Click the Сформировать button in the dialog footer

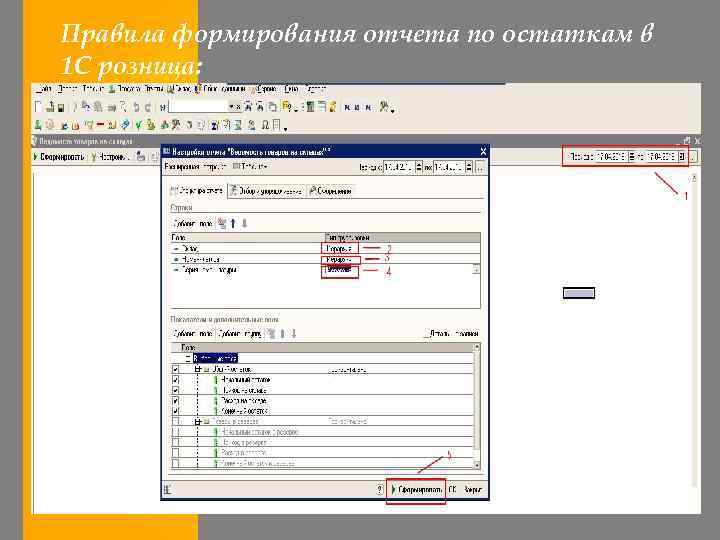pos(416,490)
